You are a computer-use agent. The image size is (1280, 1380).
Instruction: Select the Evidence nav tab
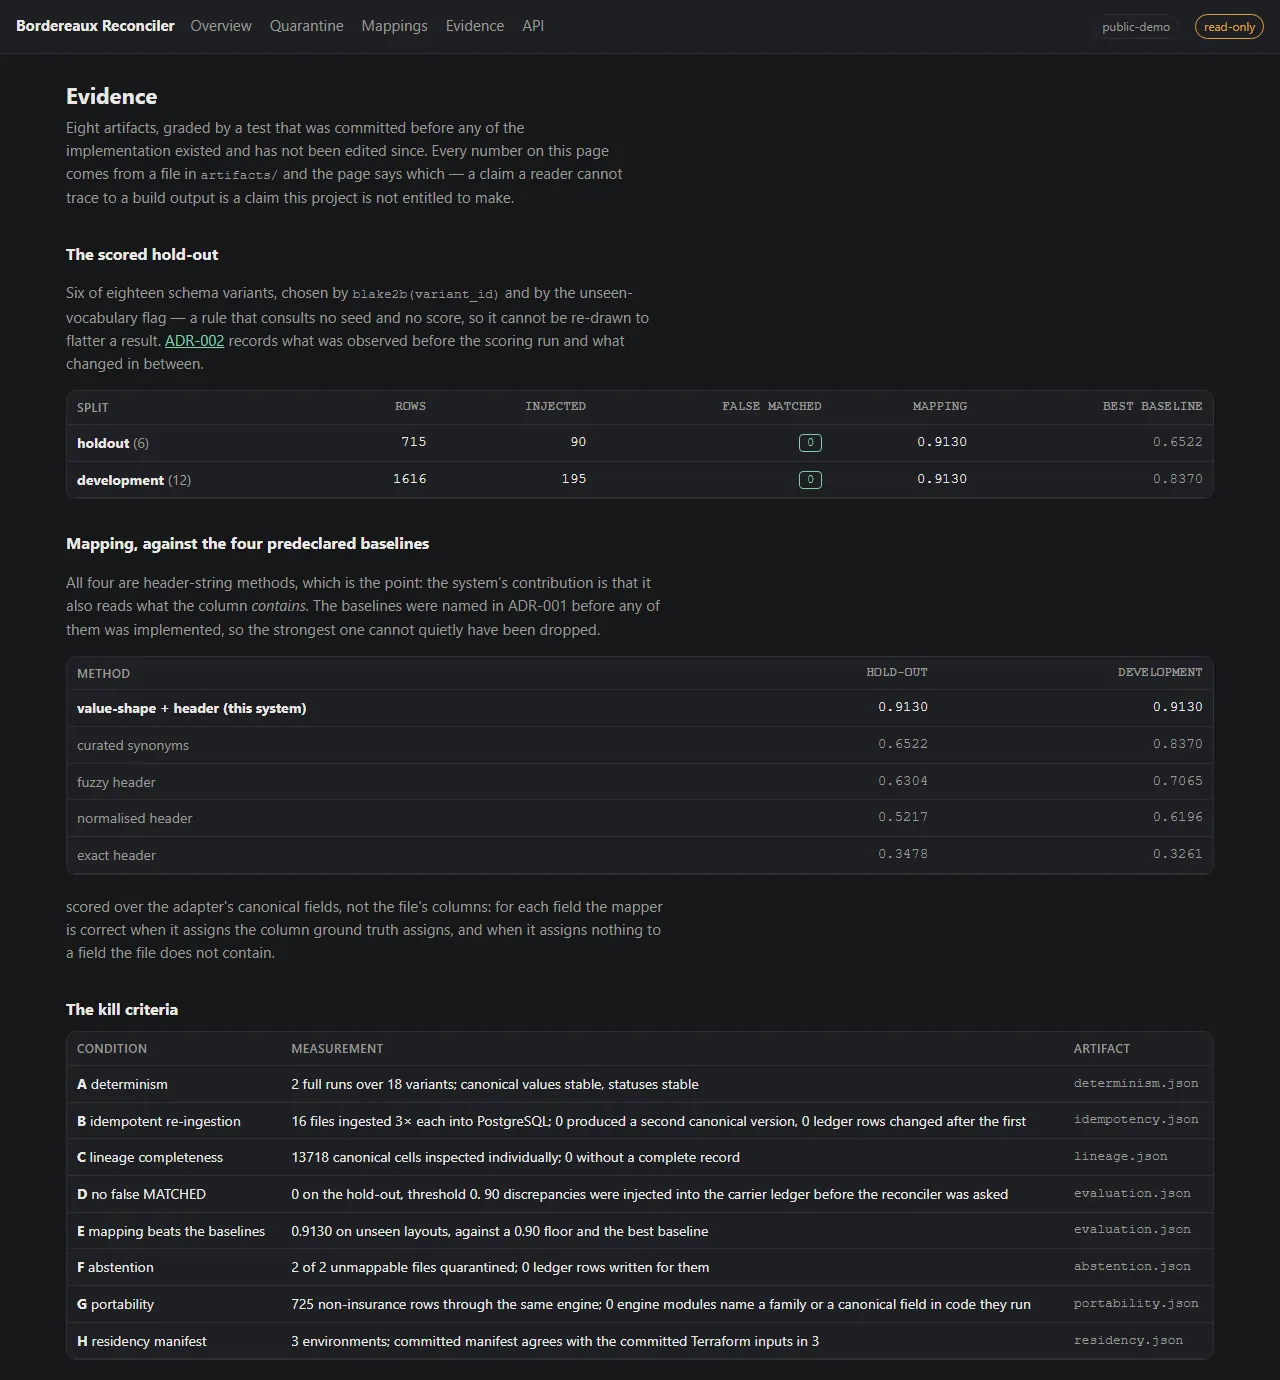click(x=474, y=26)
